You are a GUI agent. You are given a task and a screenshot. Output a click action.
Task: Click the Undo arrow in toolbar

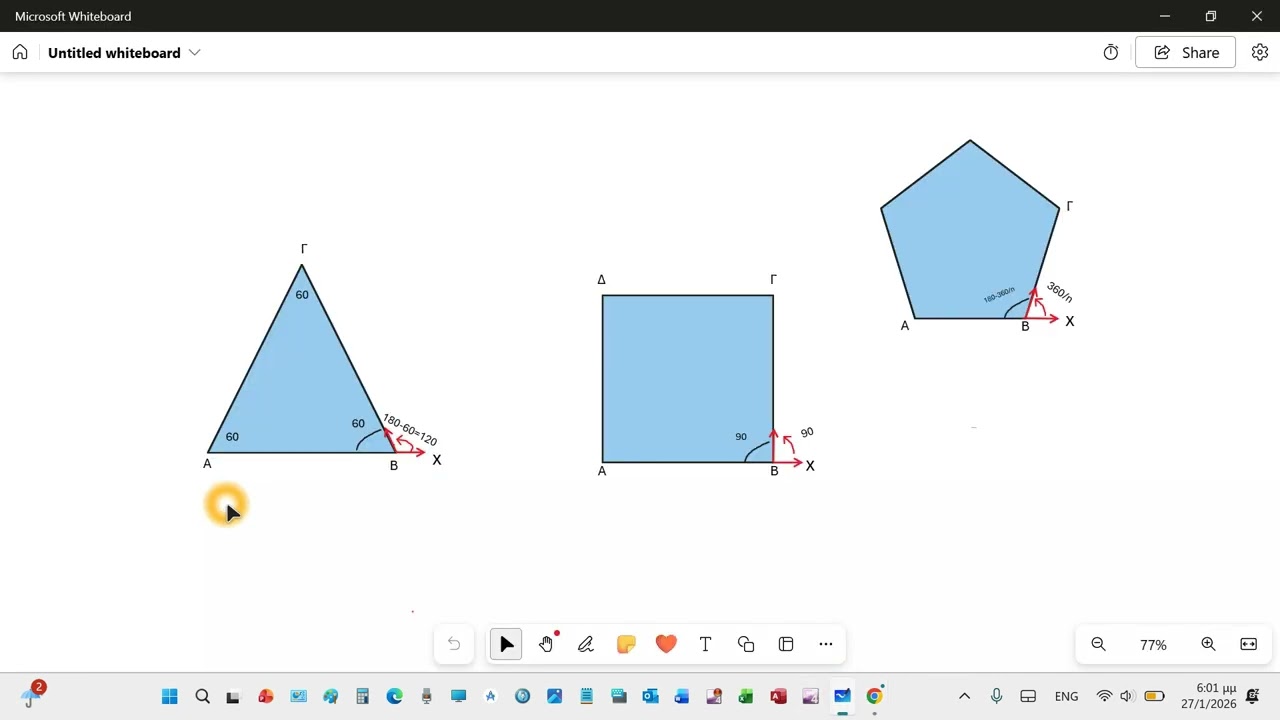(x=454, y=644)
